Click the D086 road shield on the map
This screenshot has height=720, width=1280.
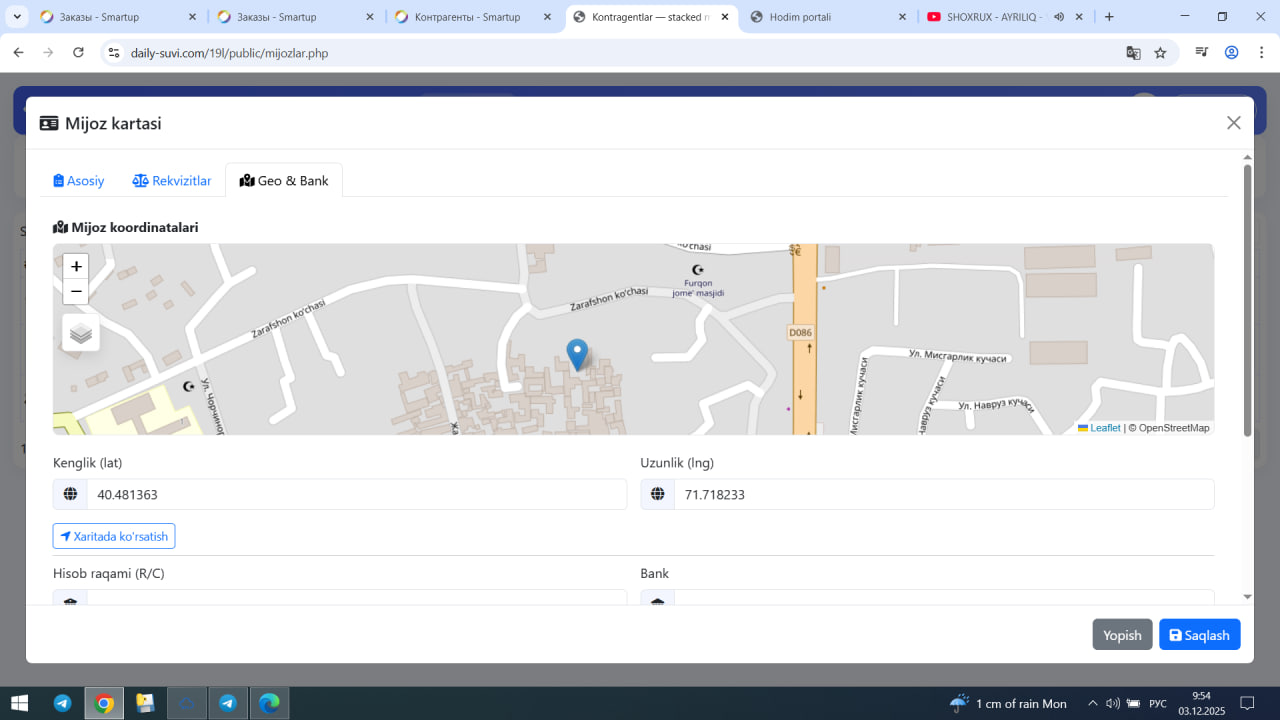click(800, 333)
